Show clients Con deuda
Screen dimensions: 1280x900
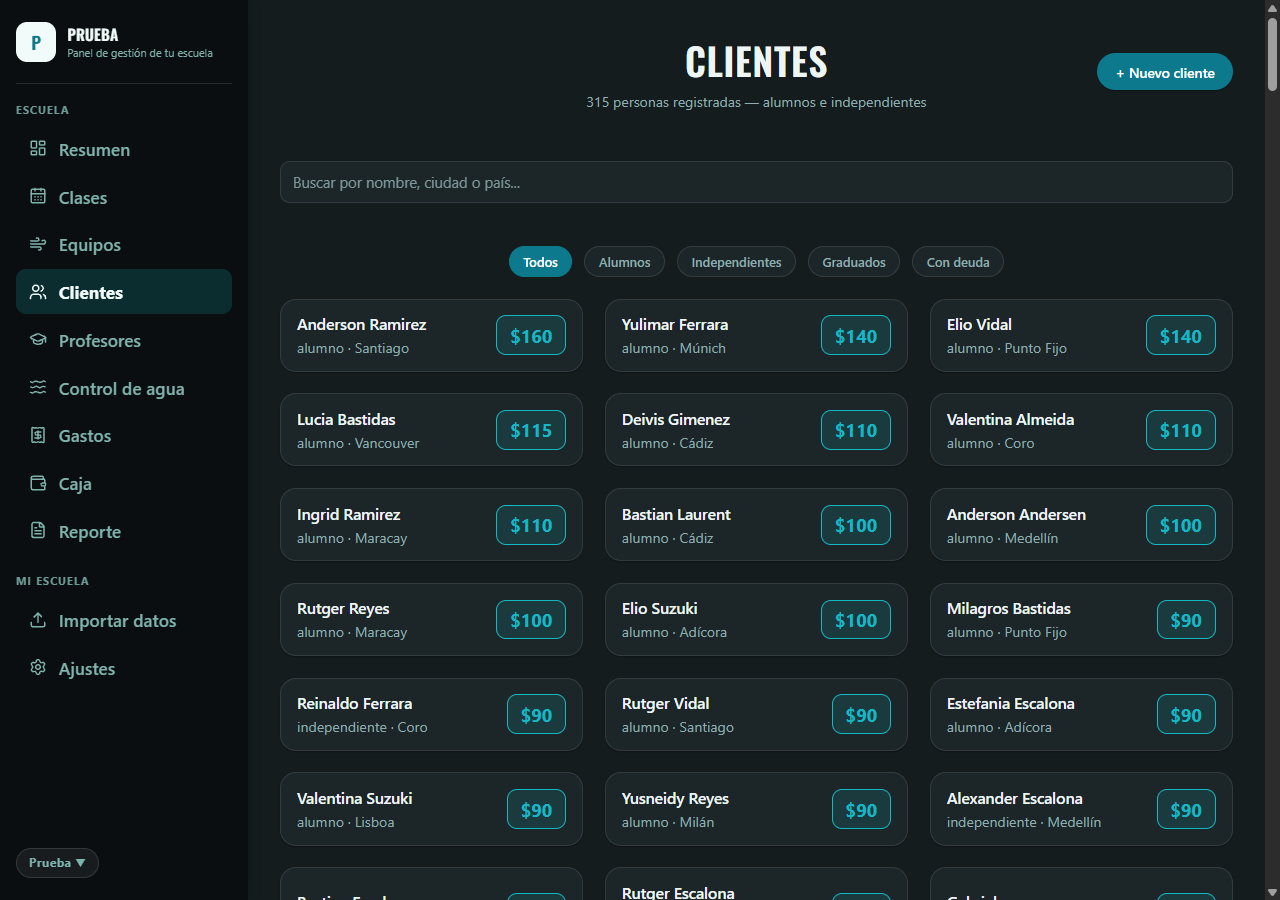pyautogui.click(x=958, y=262)
